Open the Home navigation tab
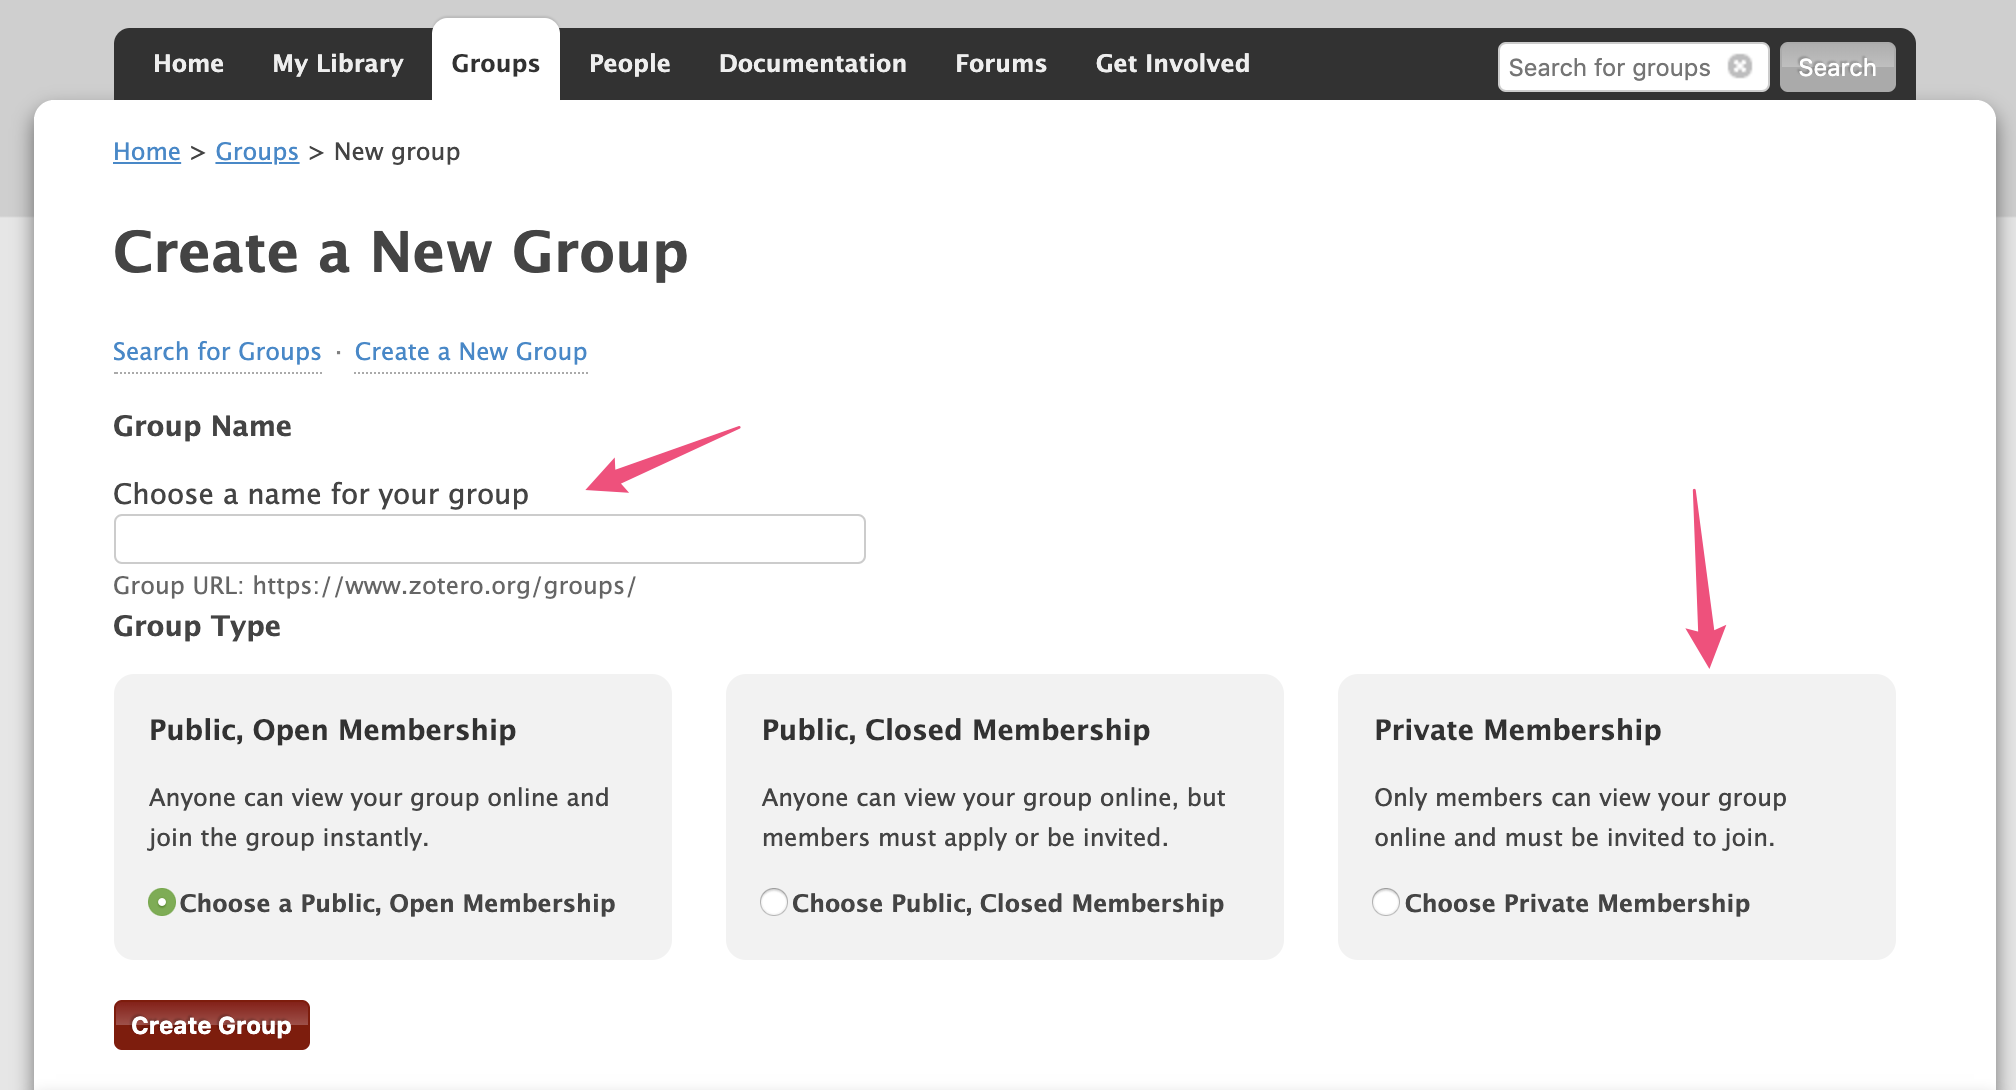Image resolution: width=2016 pixels, height=1090 pixels. point(188,64)
